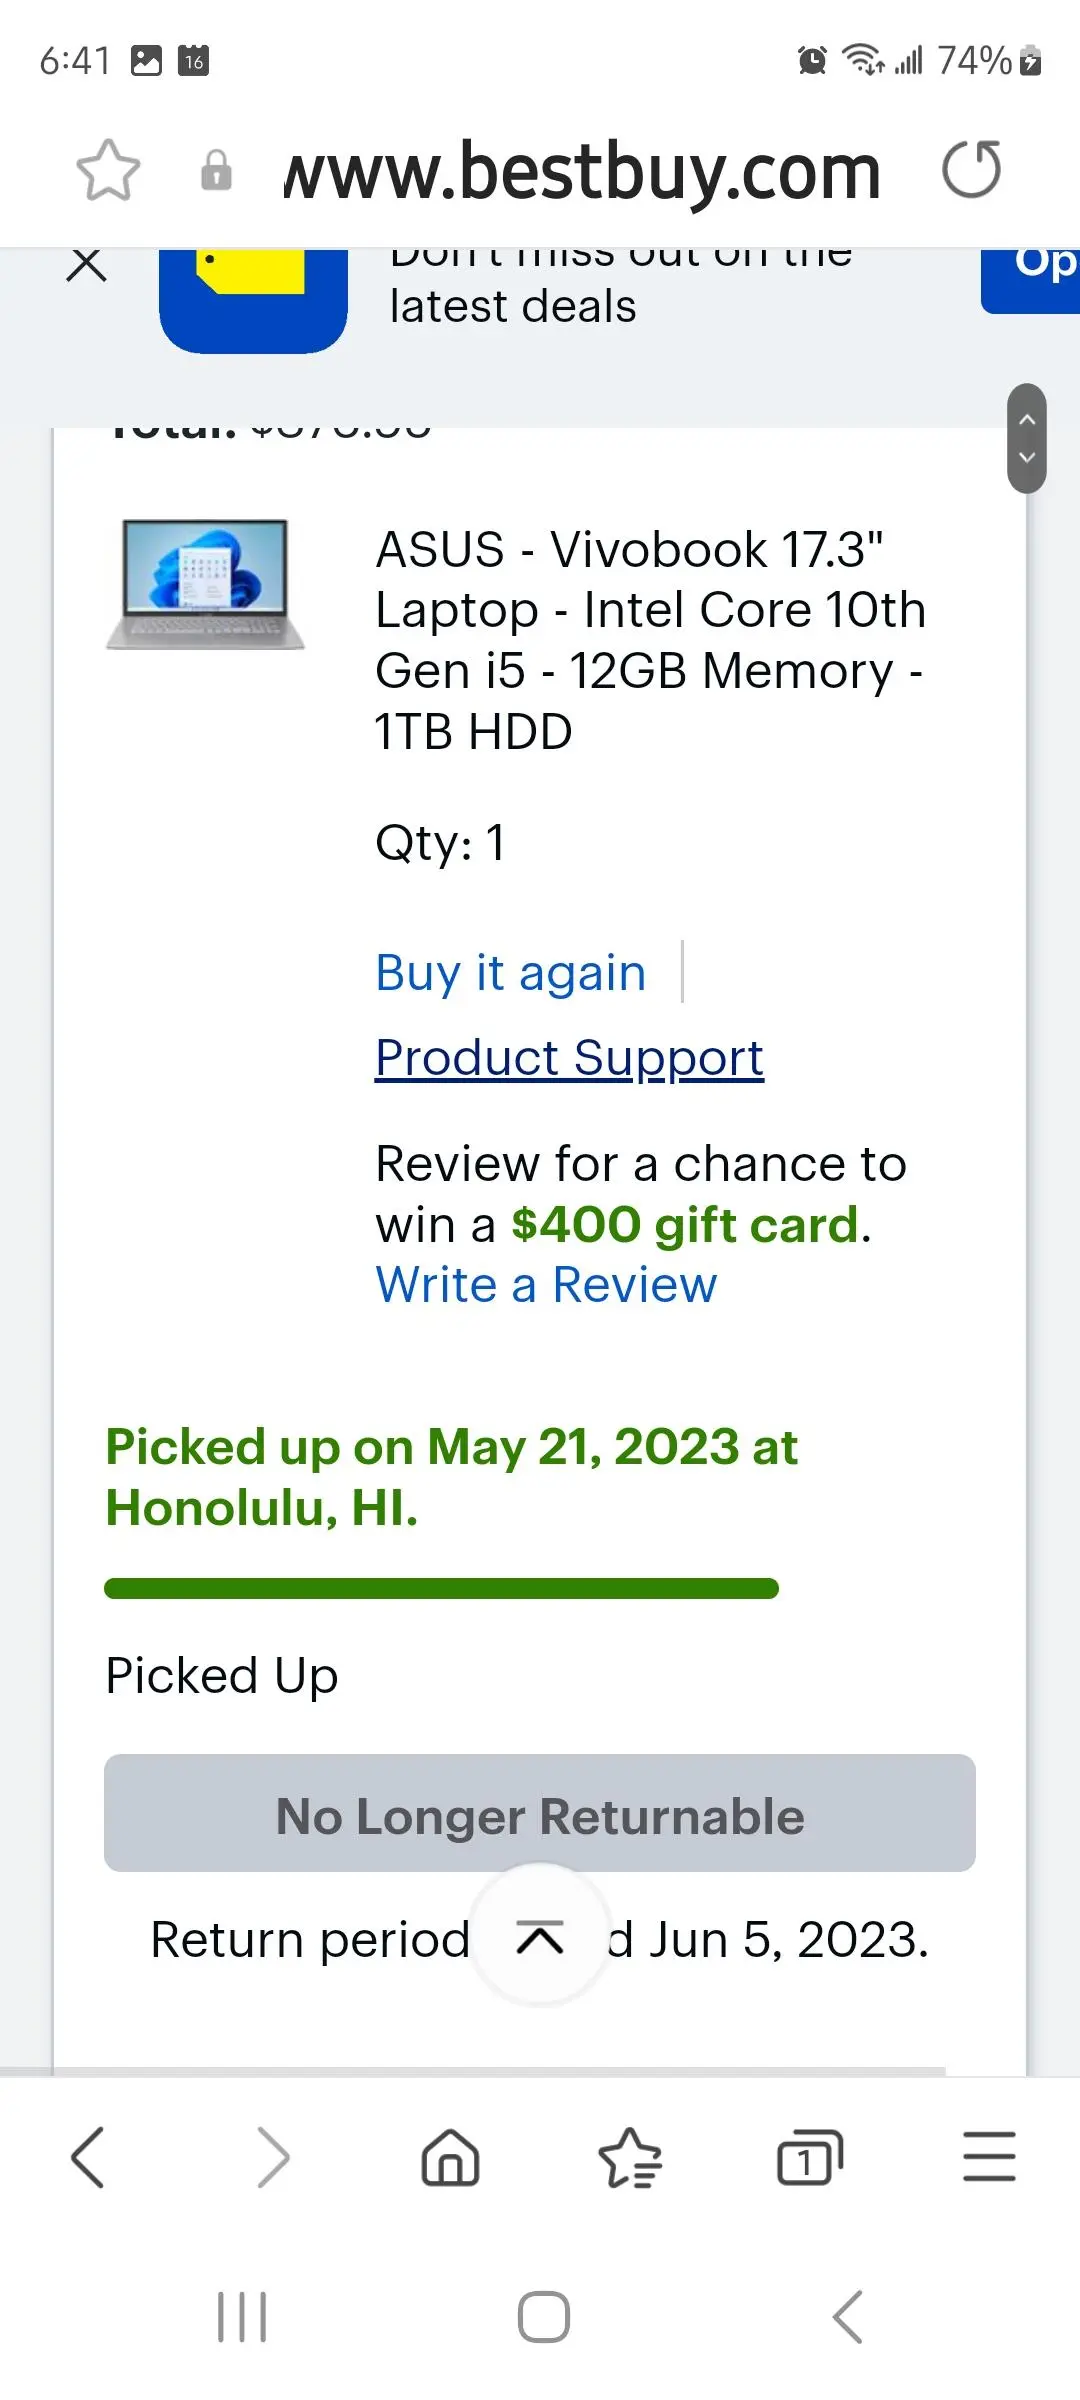
Task: Open the browser bookmarks list
Action: point(630,2157)
